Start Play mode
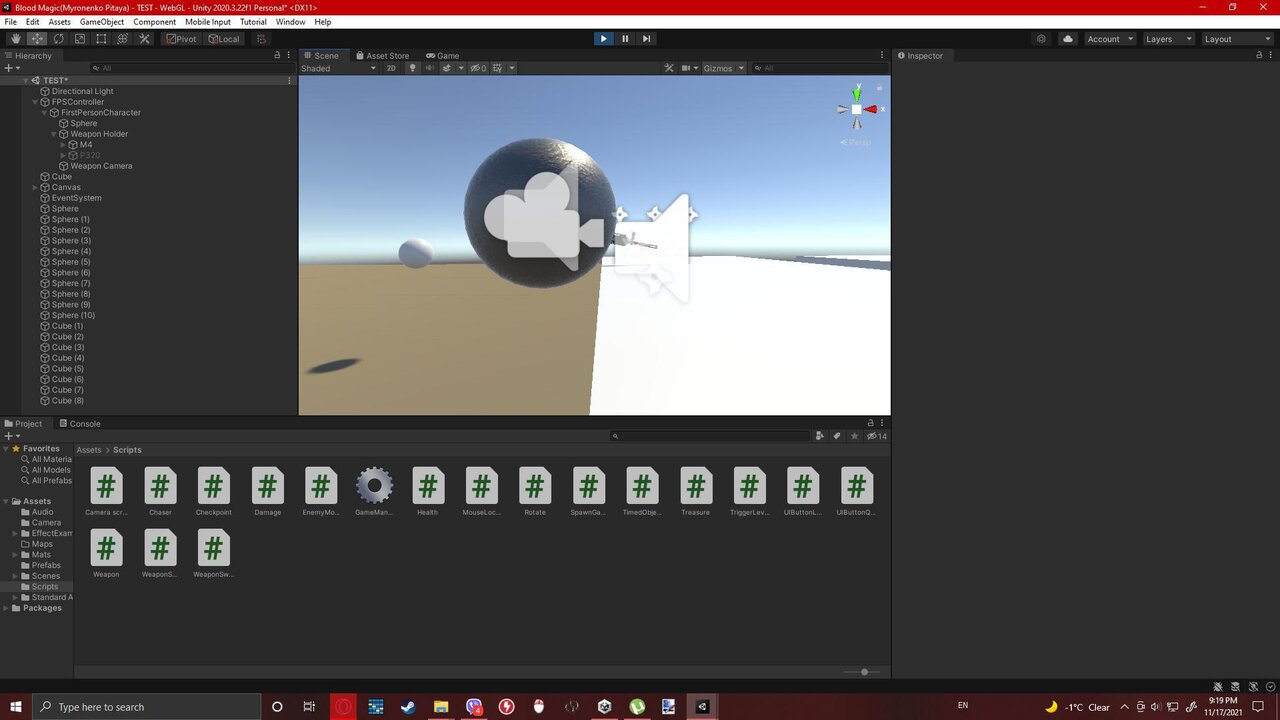The image size is (1280, 720). point(603,39)
